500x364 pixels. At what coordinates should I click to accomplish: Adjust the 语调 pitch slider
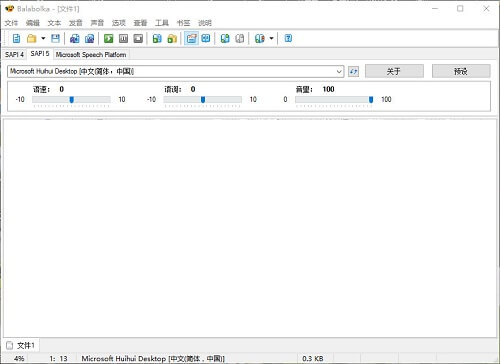coord(203,99)
